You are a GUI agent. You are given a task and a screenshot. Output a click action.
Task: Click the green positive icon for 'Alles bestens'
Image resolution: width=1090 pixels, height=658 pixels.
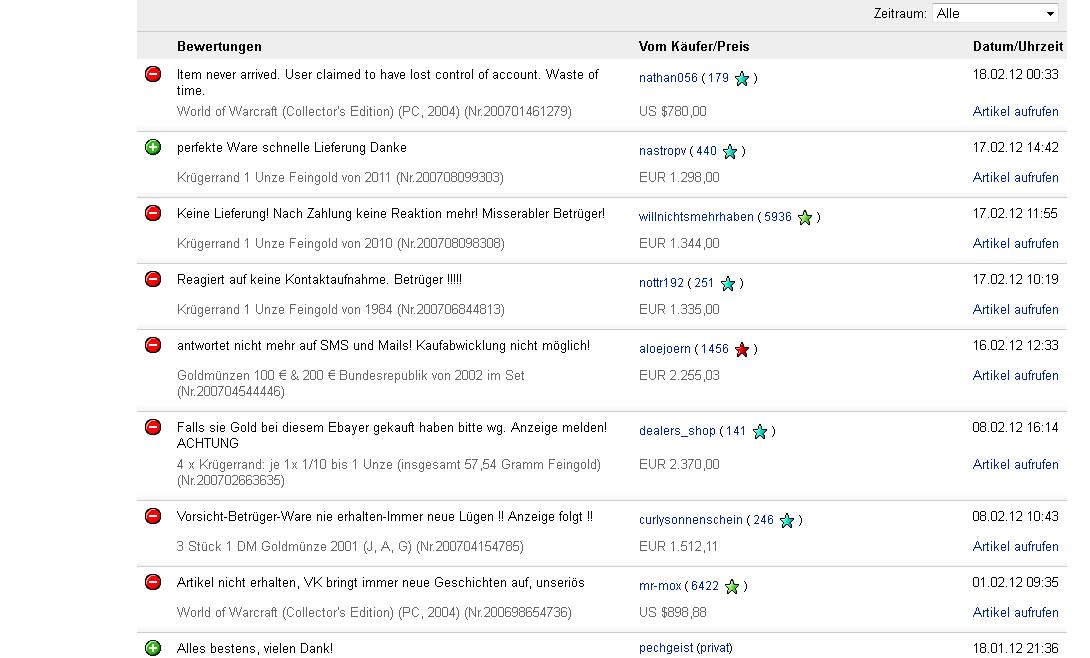[153, 648]
